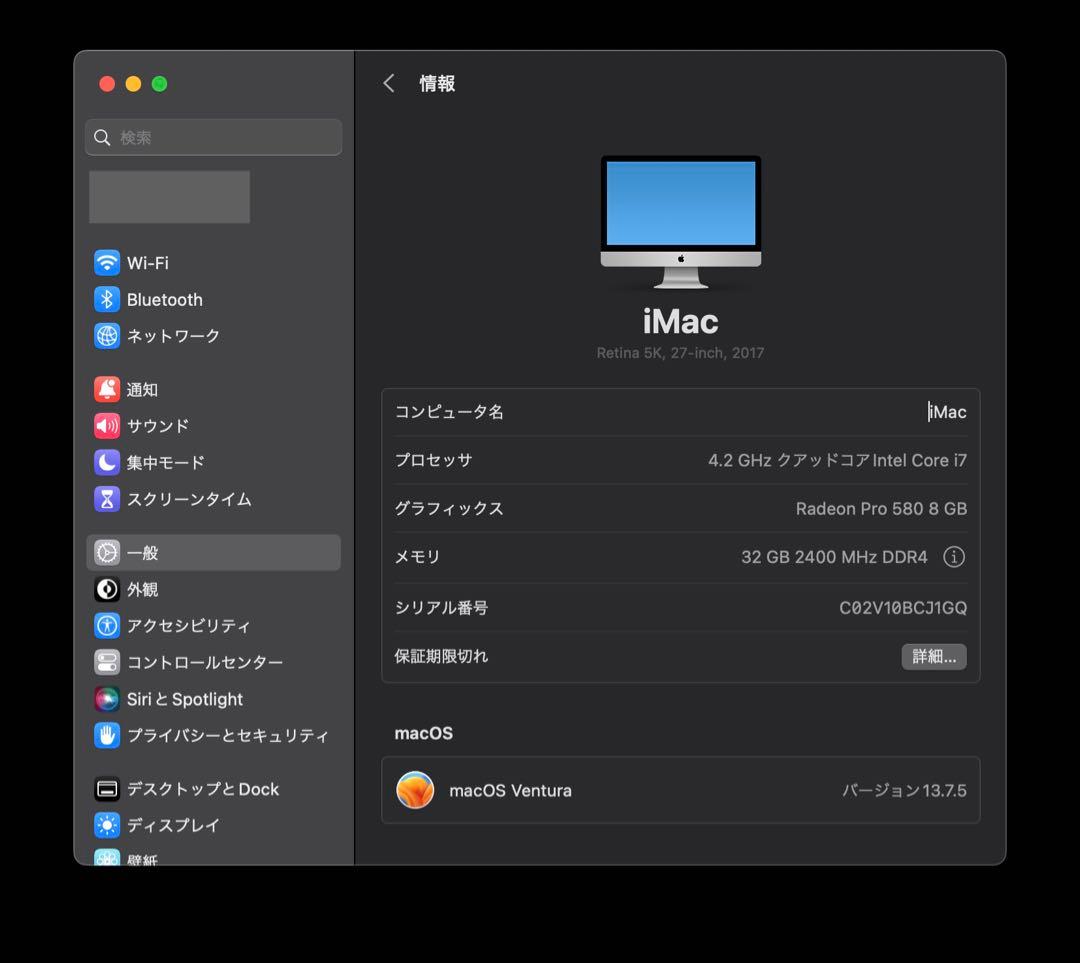Image resolution: width=1080 pixels, height=963 pixels.
Task: Click inside the 検索 search field
Action: click(x=213, y=137)
